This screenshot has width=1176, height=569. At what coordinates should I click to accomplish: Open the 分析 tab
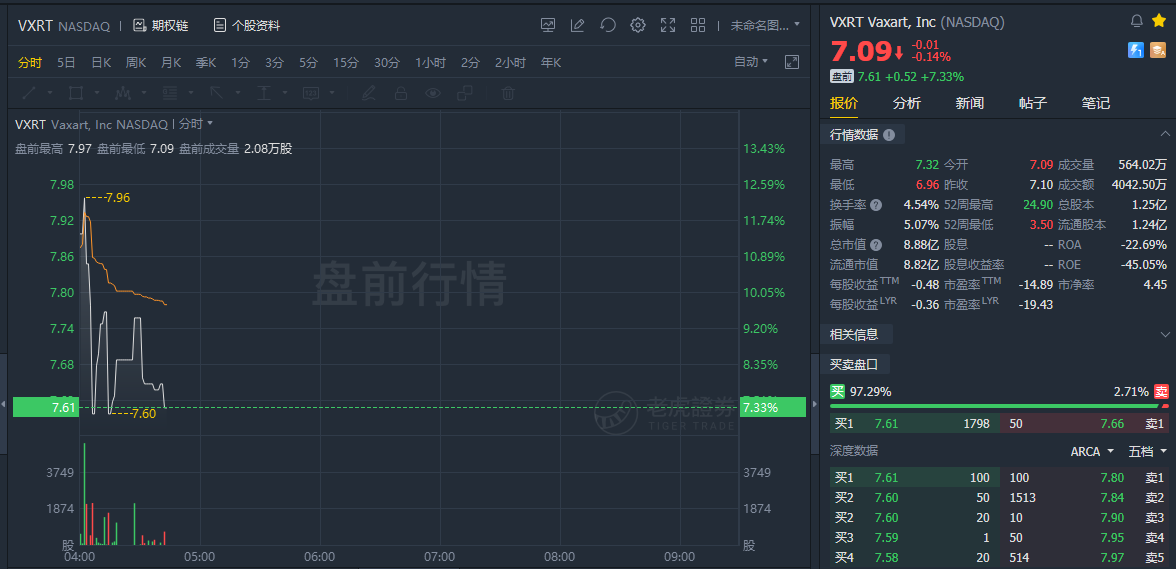click(907, 103)
